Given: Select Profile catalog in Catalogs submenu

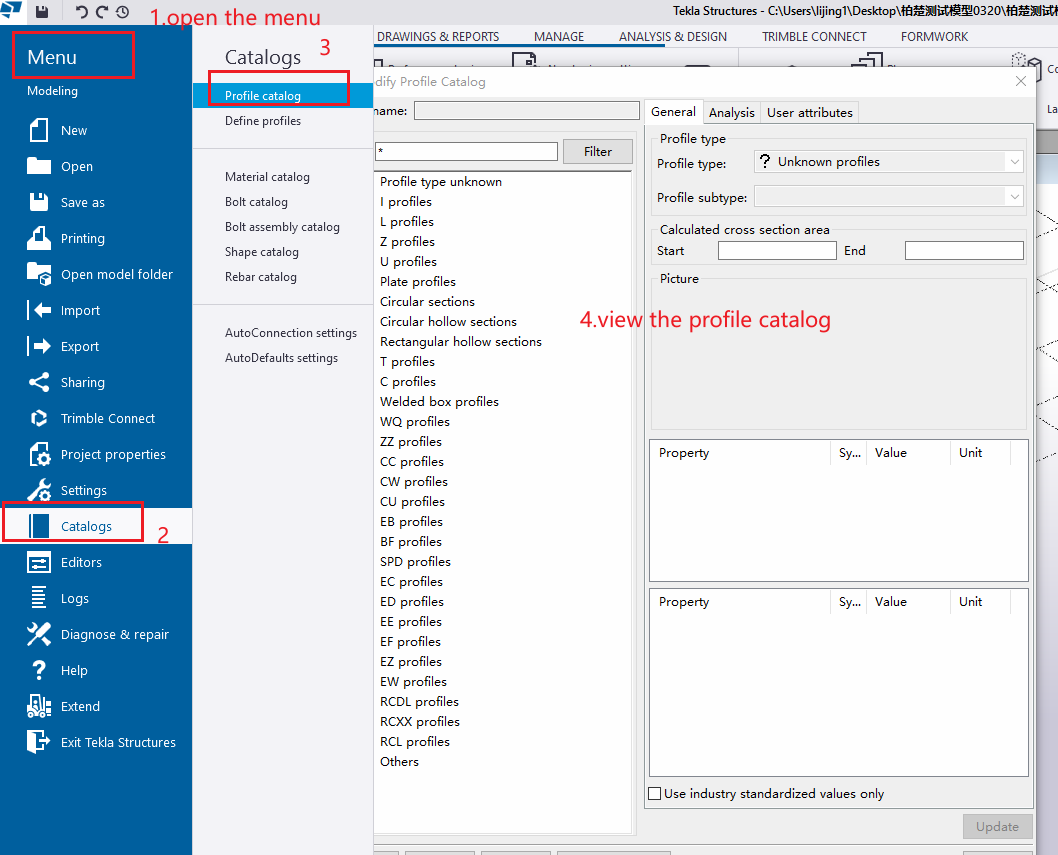Looking at the screenshot, I should tap(283, 96).
